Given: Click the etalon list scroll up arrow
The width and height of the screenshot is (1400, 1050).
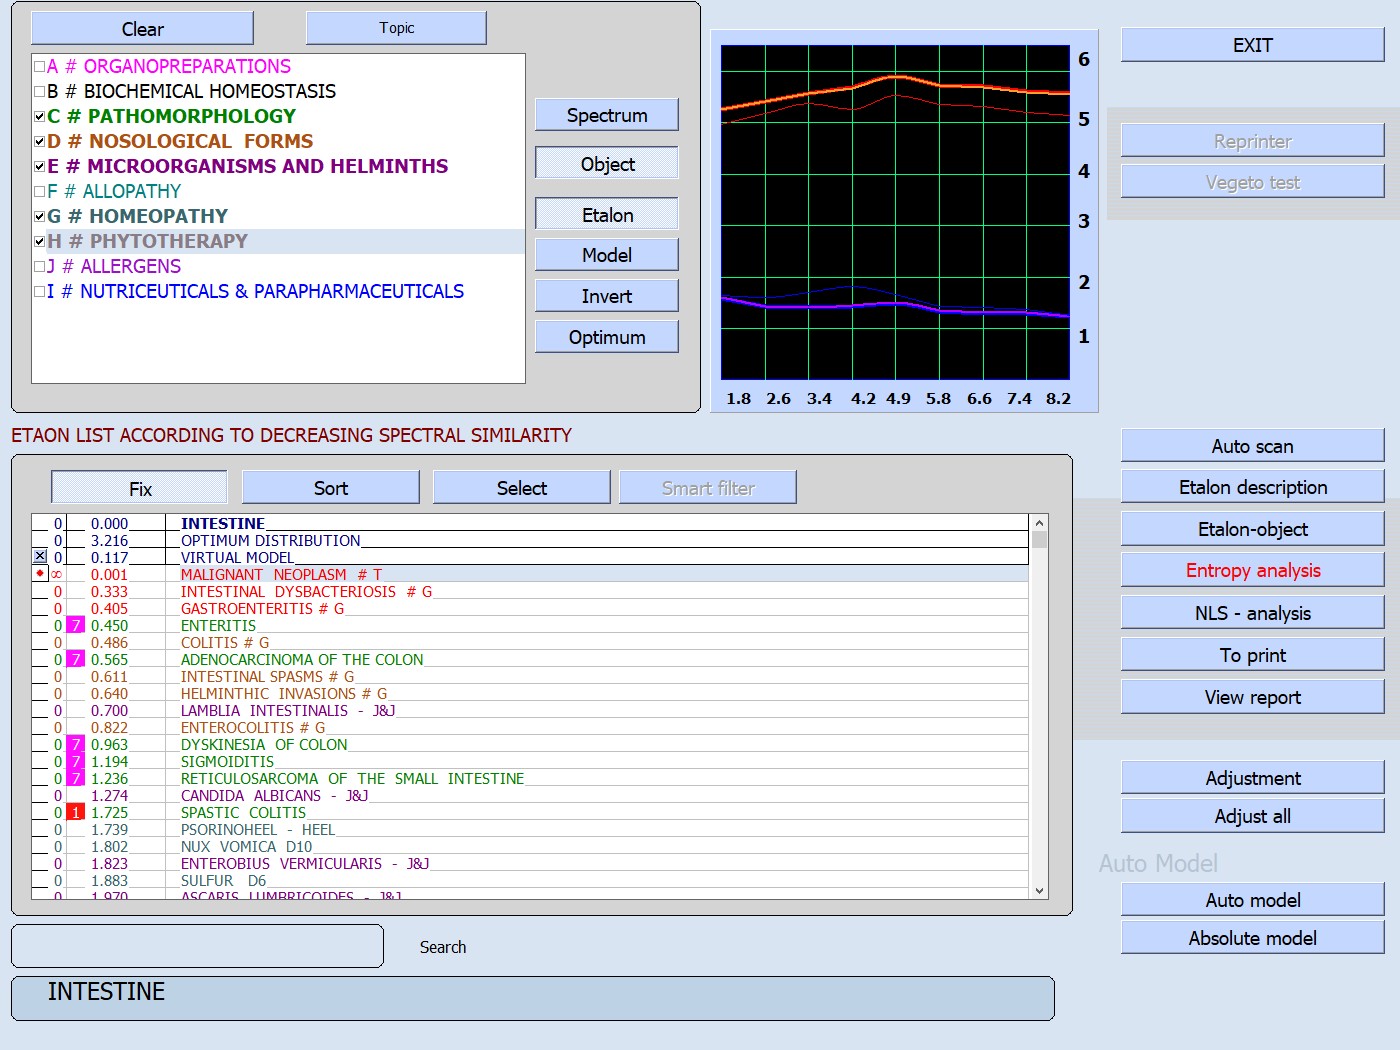Looking at the screenshot, I should (x=1039, y=523).
